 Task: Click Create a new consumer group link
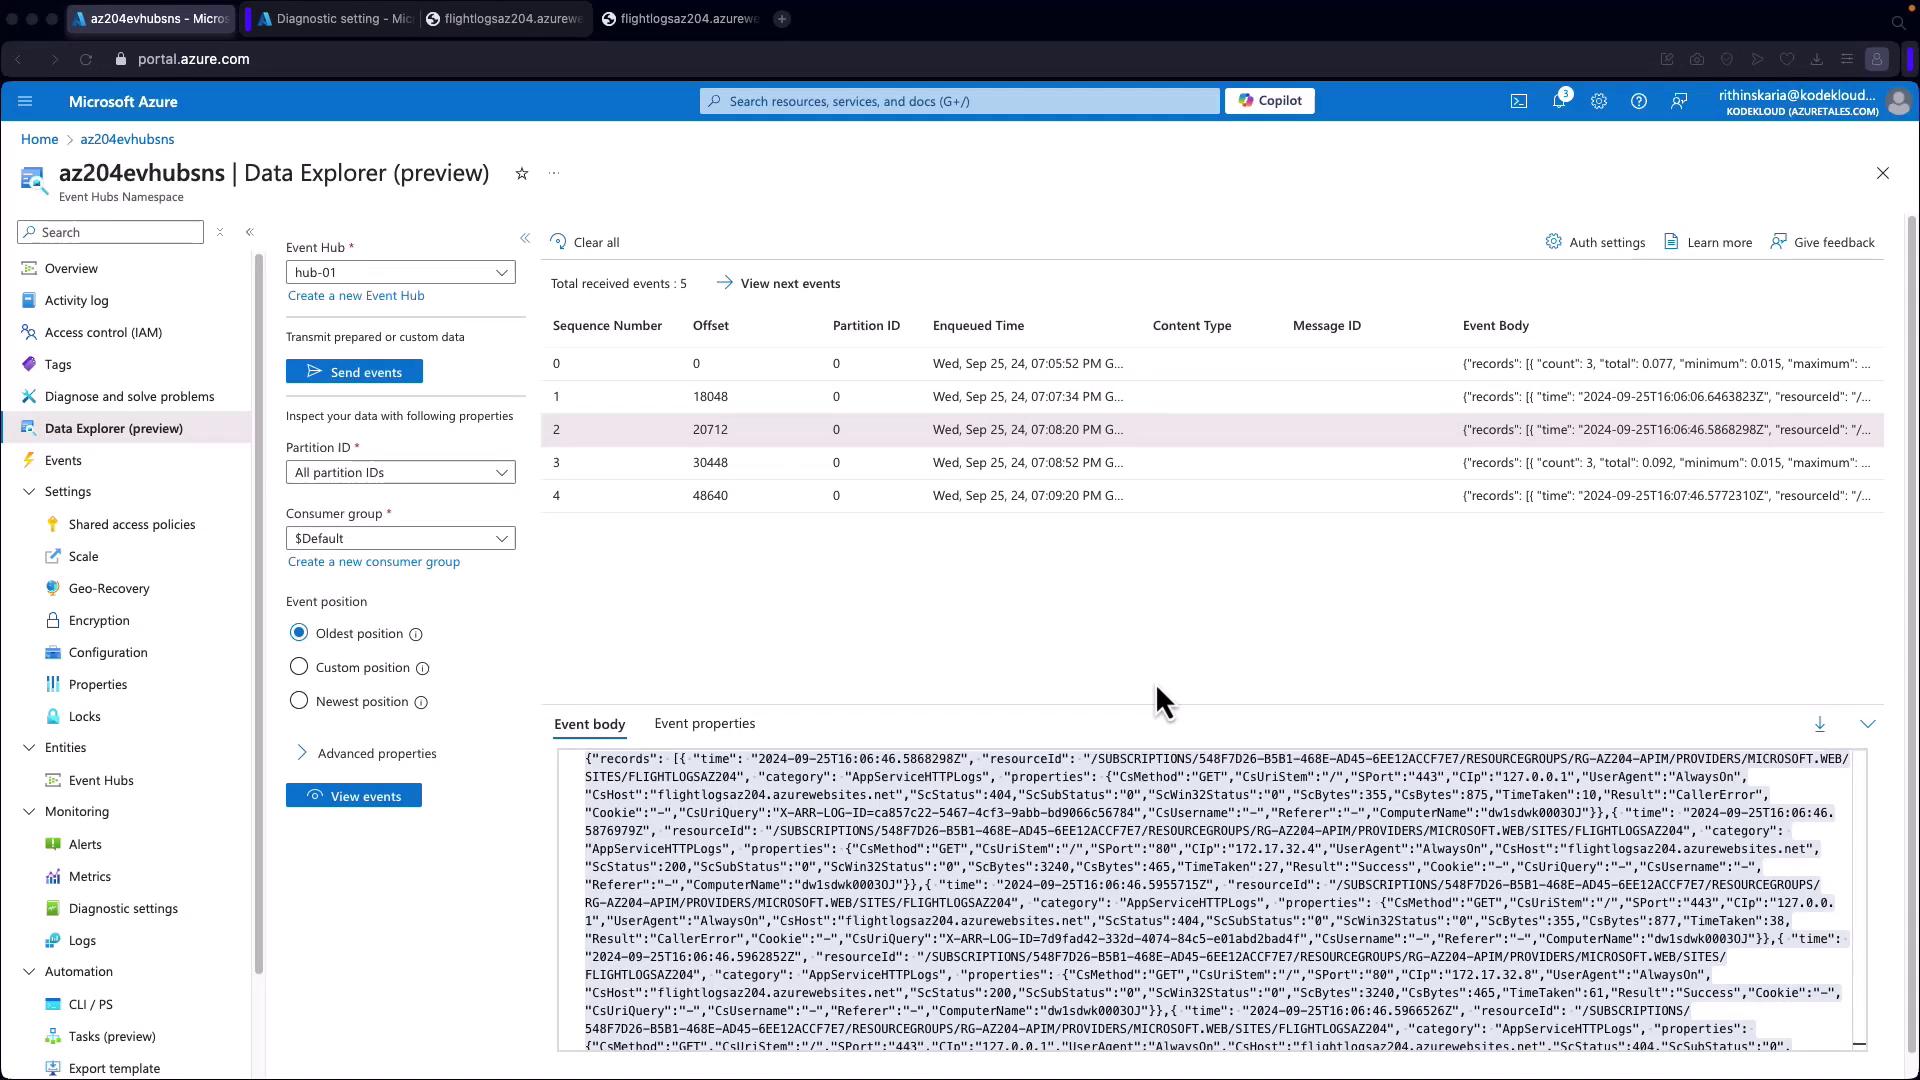pyautogui.click(x=373, y=562)
